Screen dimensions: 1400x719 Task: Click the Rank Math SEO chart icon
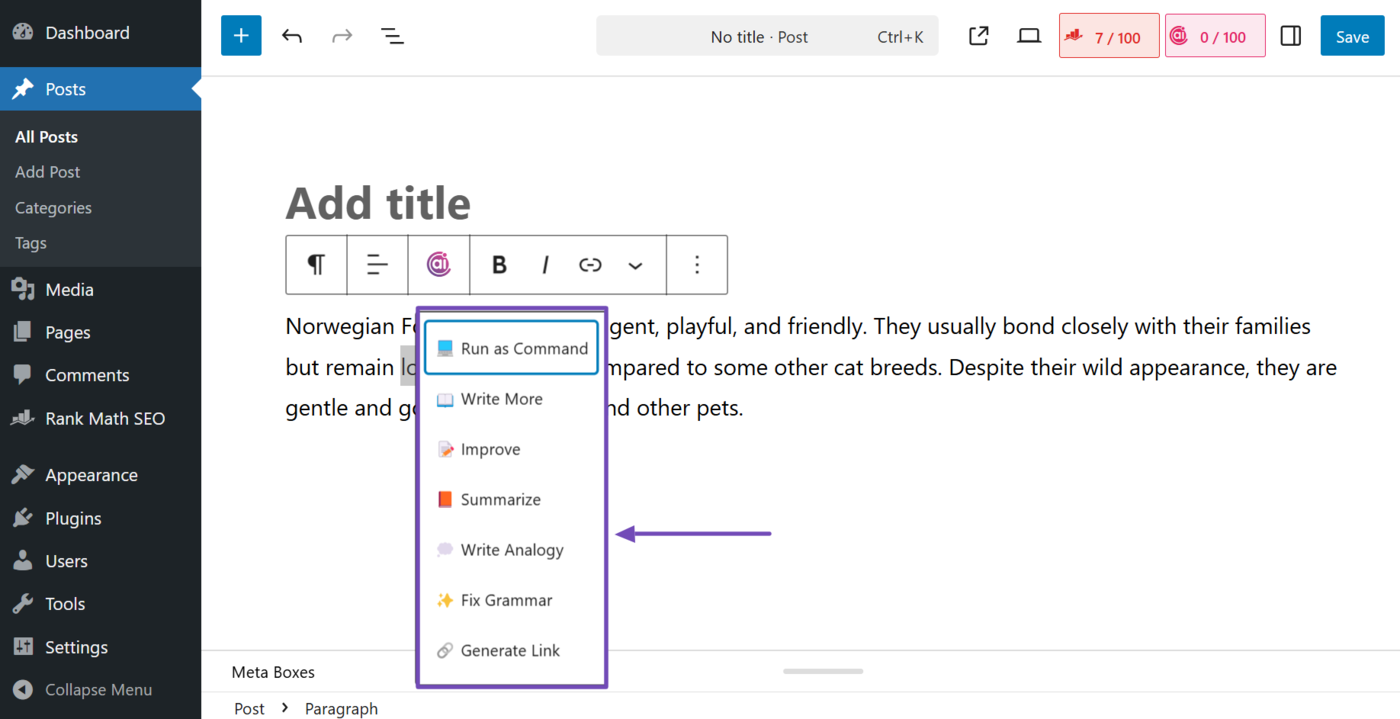23,418
